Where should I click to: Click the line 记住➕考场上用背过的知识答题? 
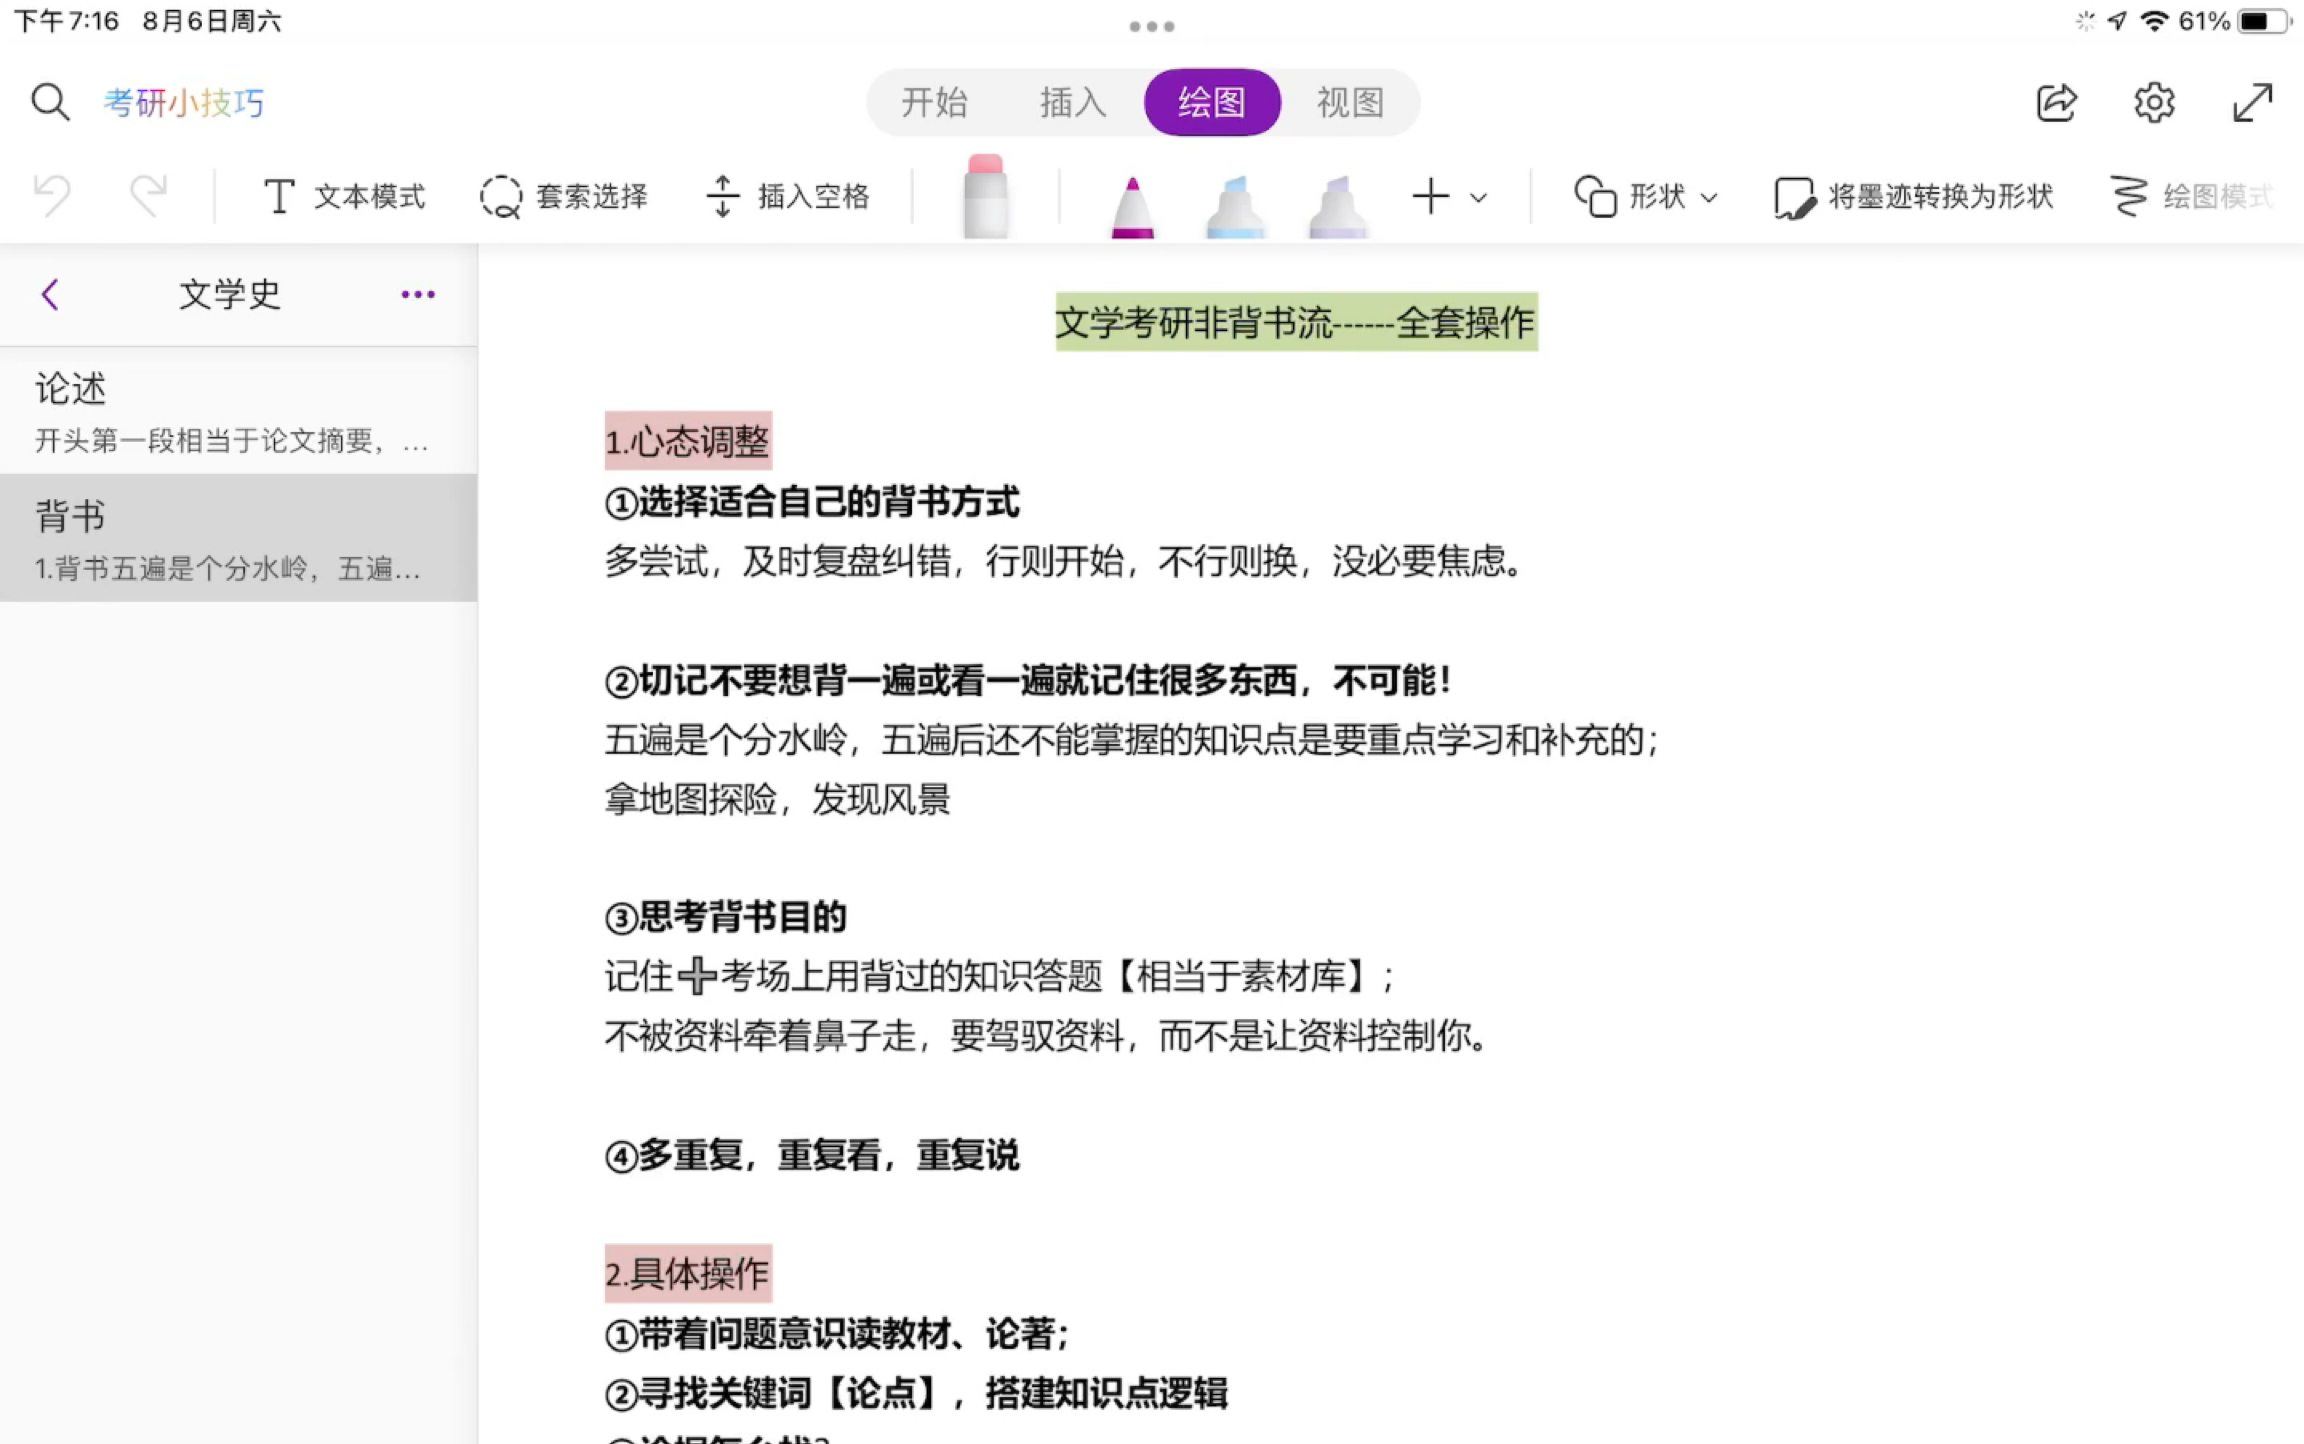(x=999, y=976)
